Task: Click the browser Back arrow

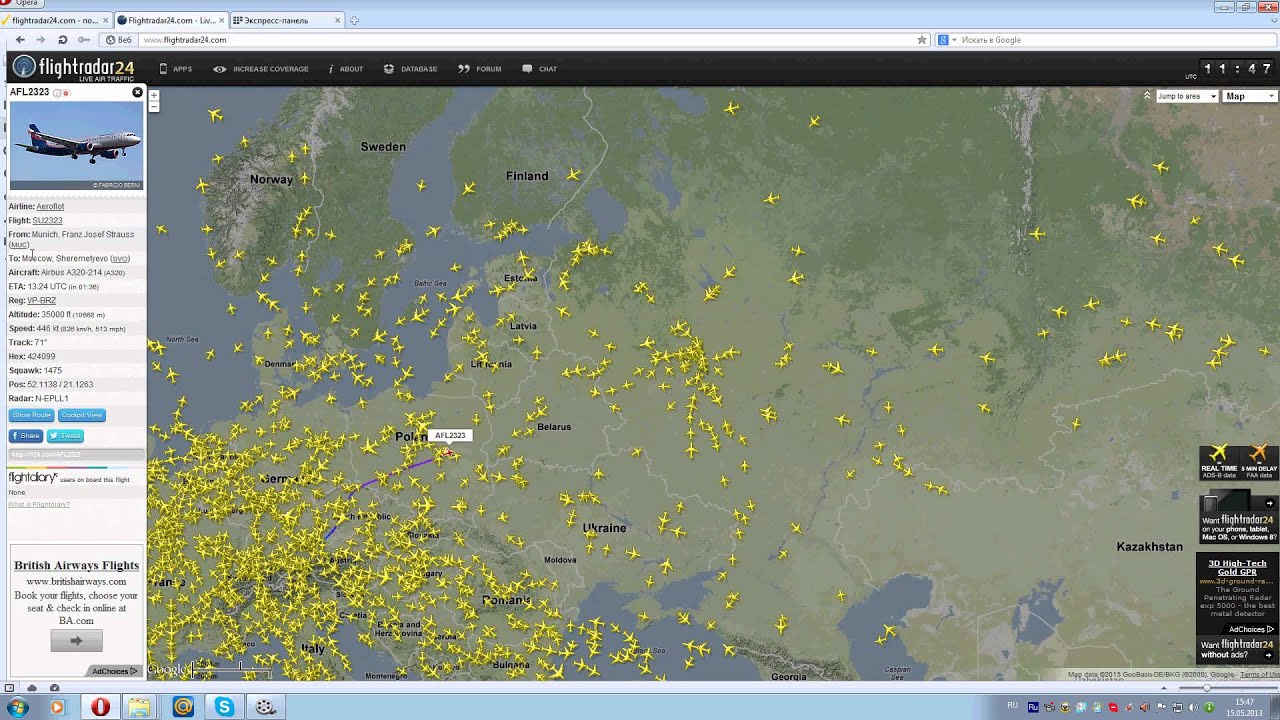Action: tap(20, 40)
